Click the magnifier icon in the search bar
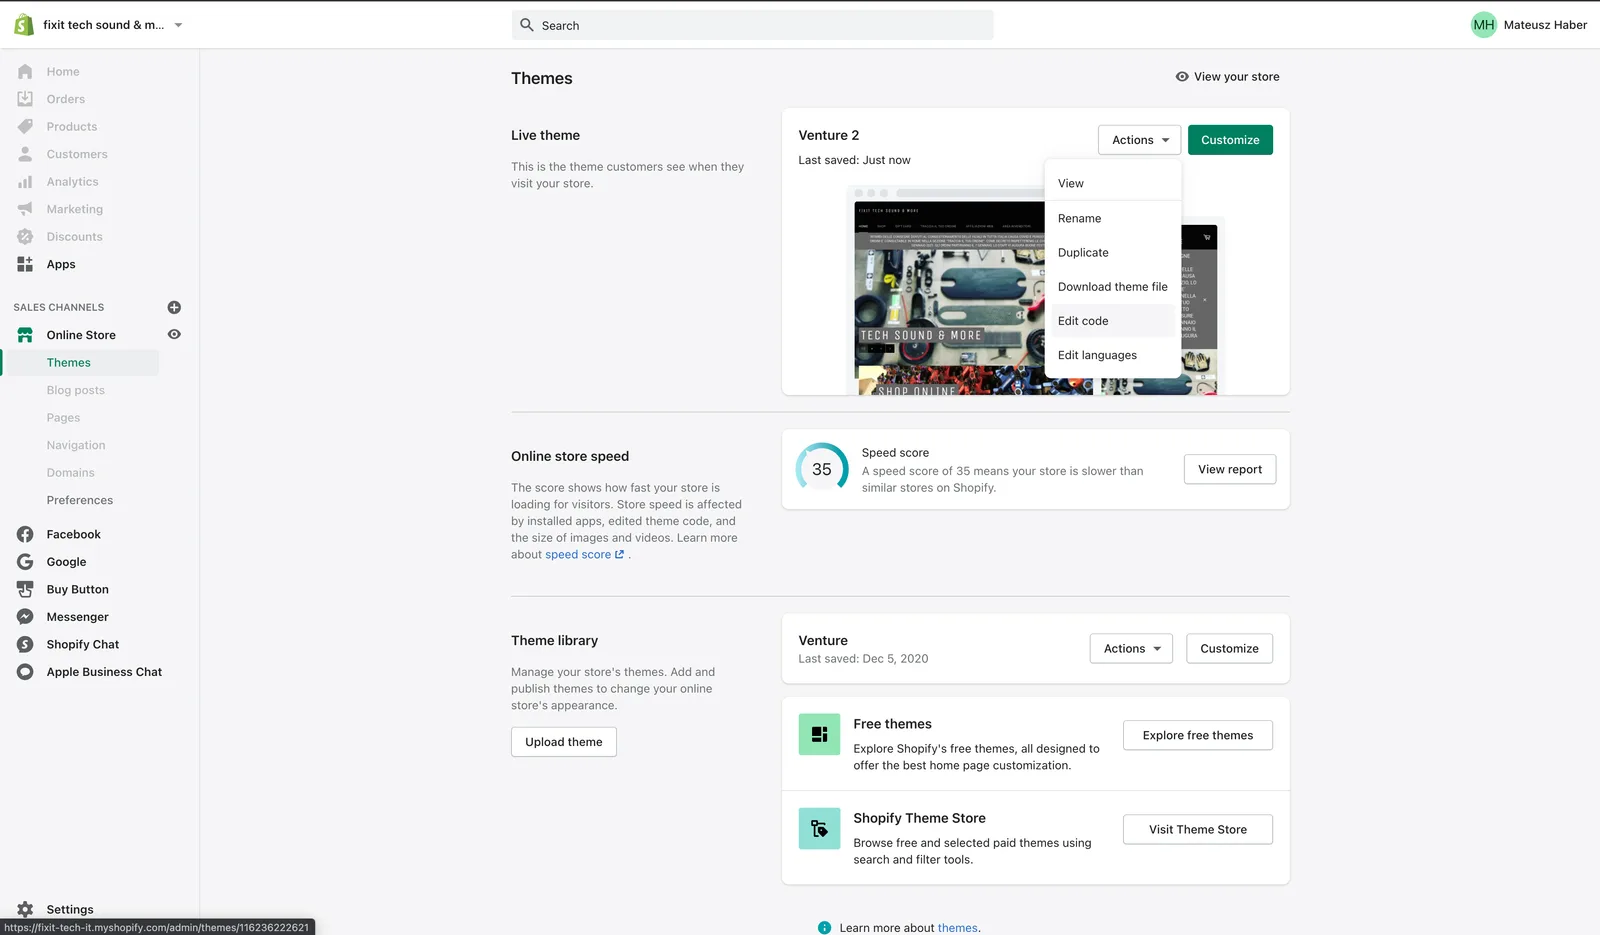1600x935 pixels. pos(527,25)
